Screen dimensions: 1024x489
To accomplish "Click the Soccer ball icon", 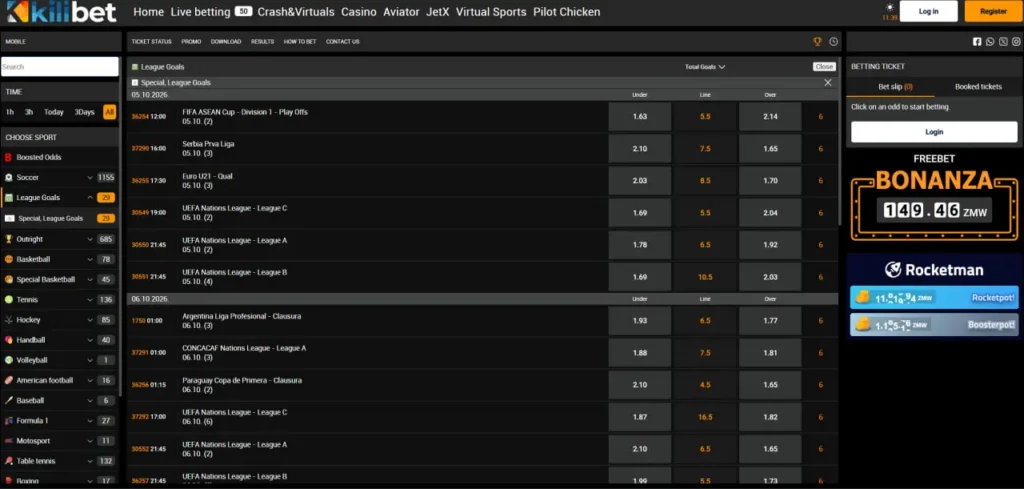I will (x=8, y=178).
